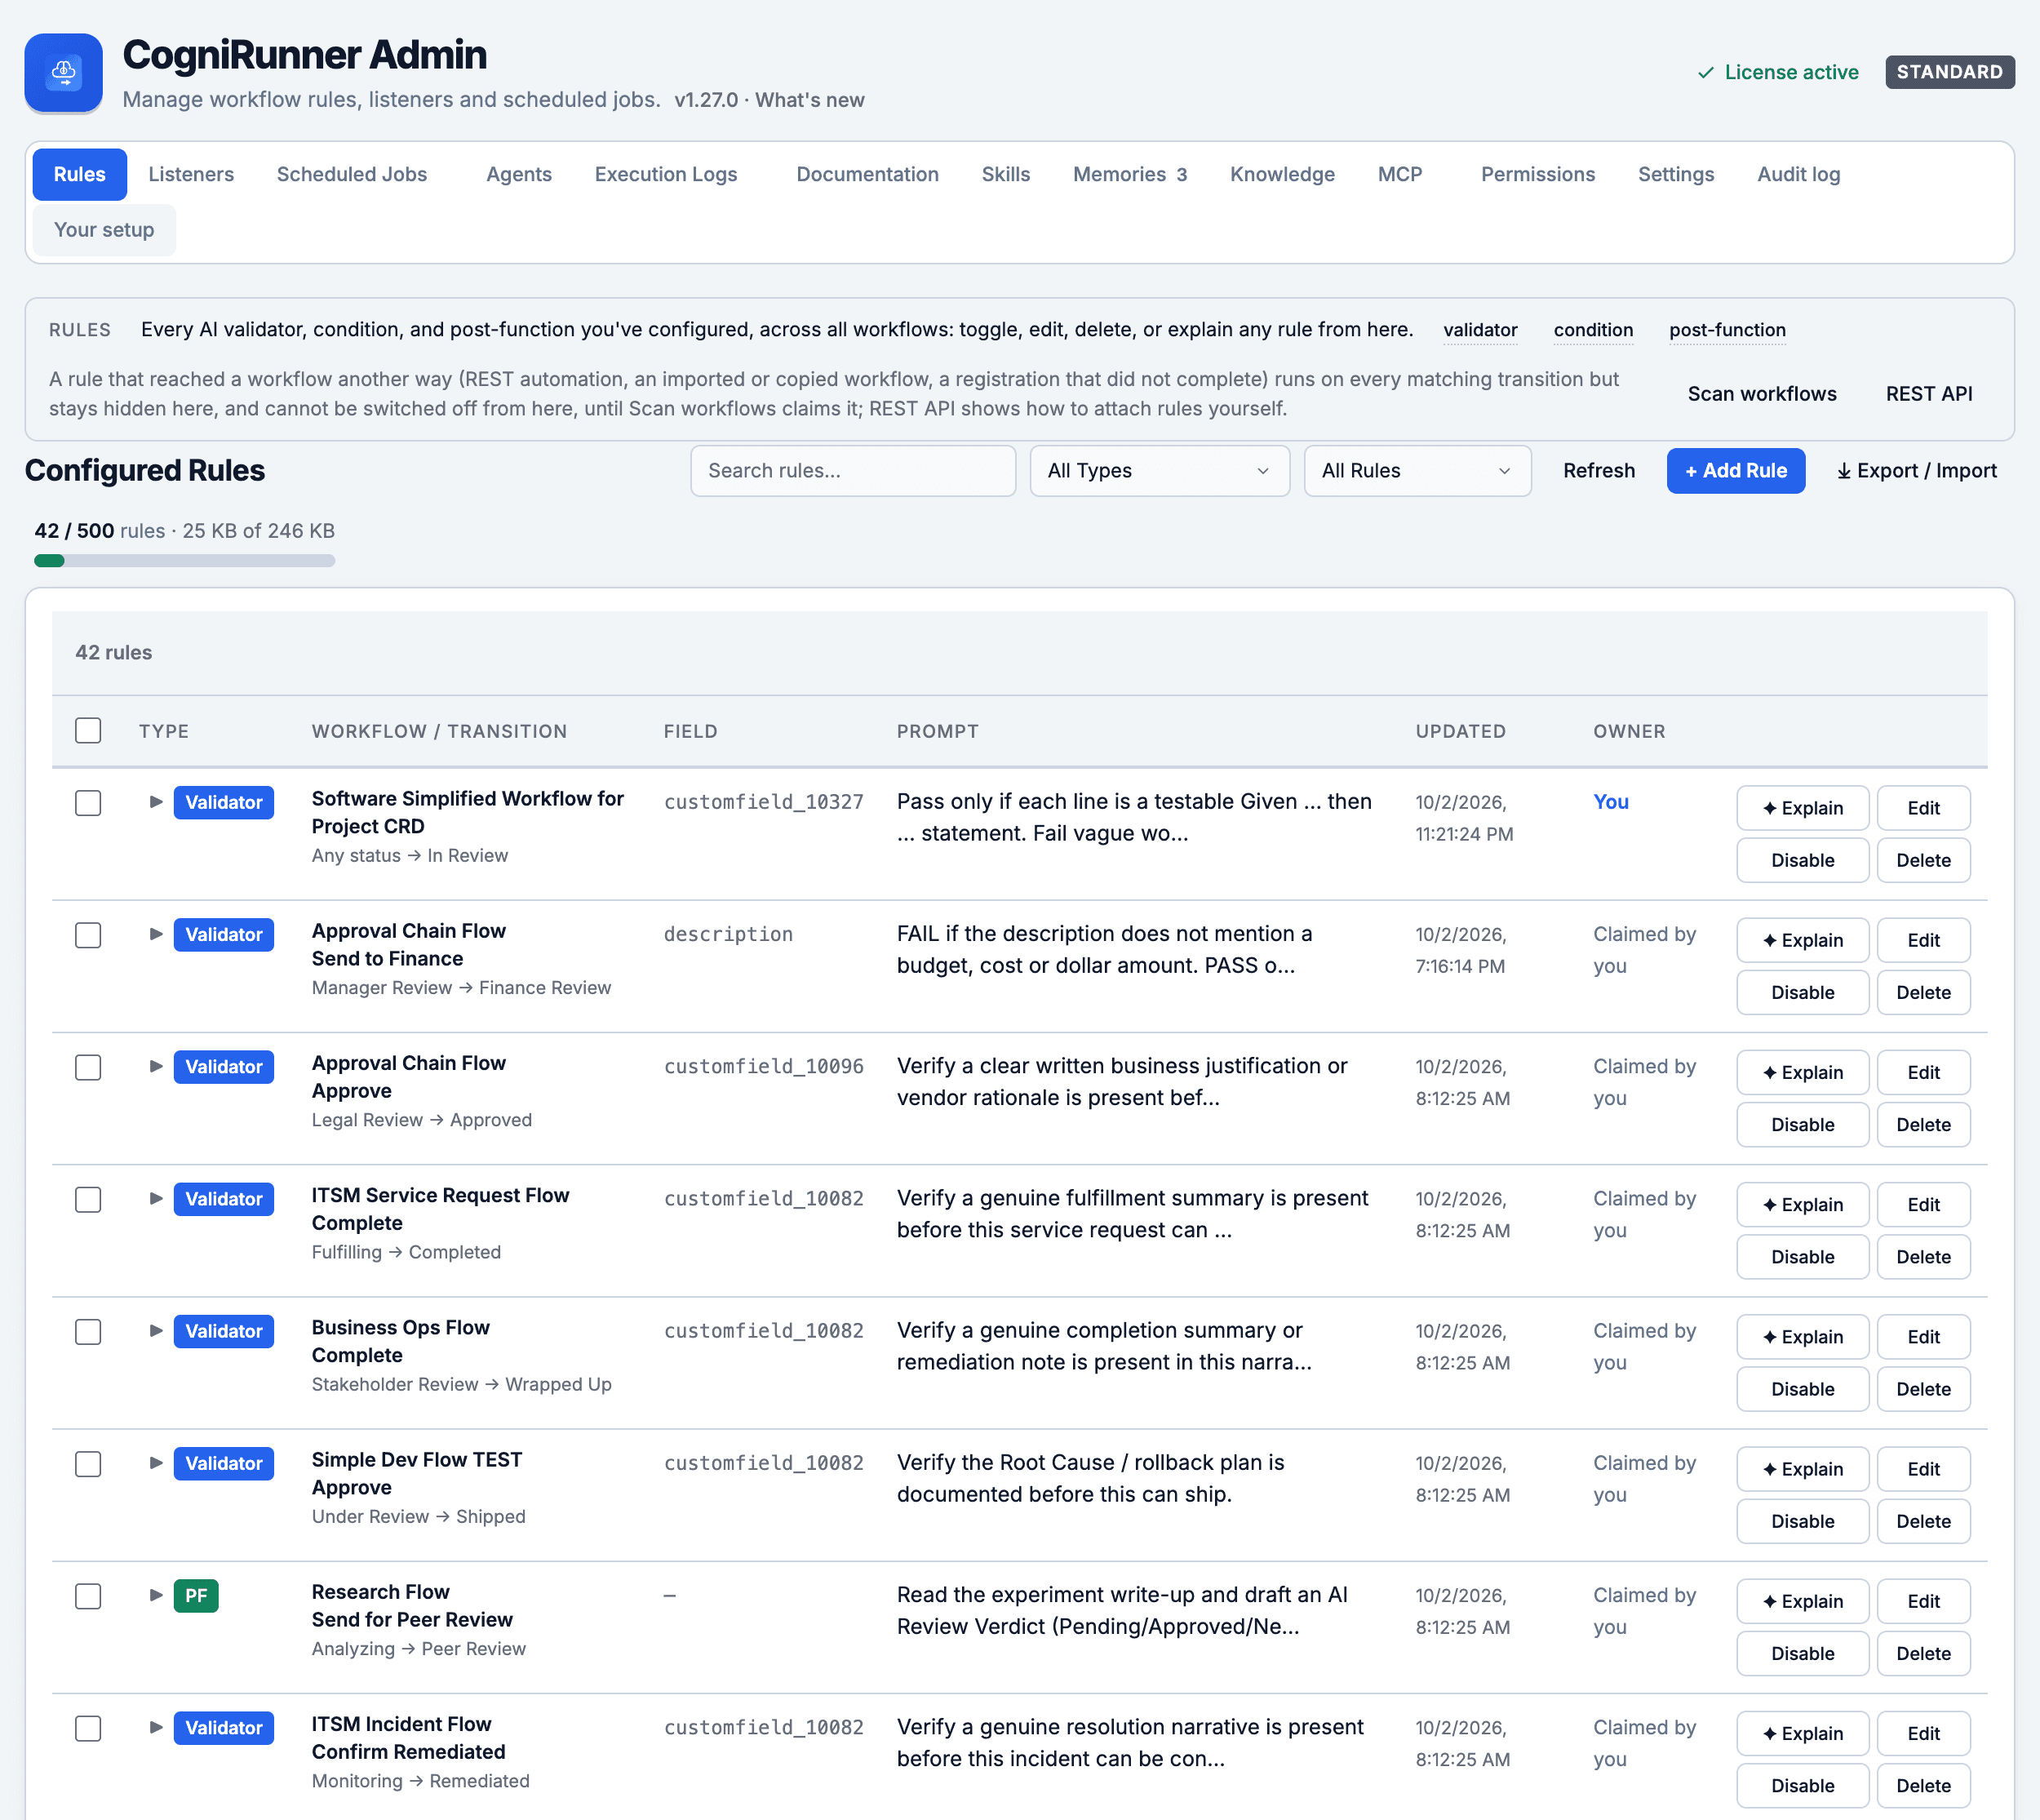Expand the ITSM Incident Flow row

point(155,1727)
